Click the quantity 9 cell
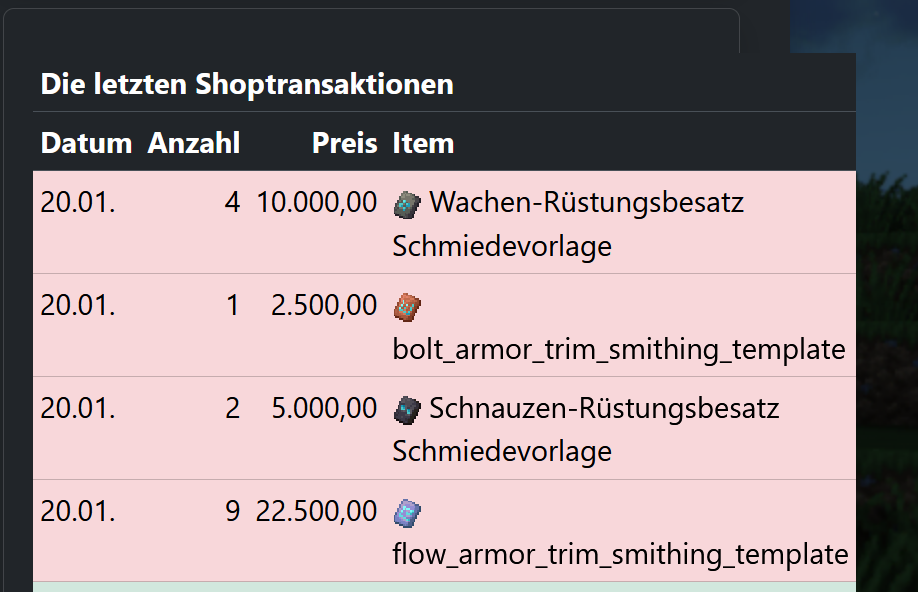 232,511
